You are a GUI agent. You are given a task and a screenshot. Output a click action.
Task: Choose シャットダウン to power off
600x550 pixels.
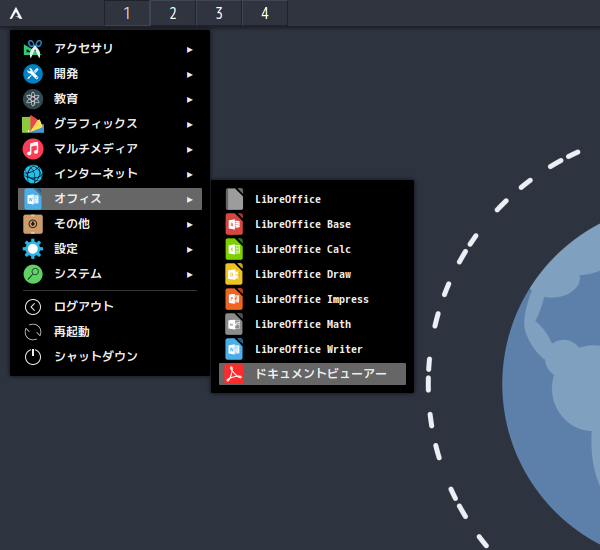(110, 357)
